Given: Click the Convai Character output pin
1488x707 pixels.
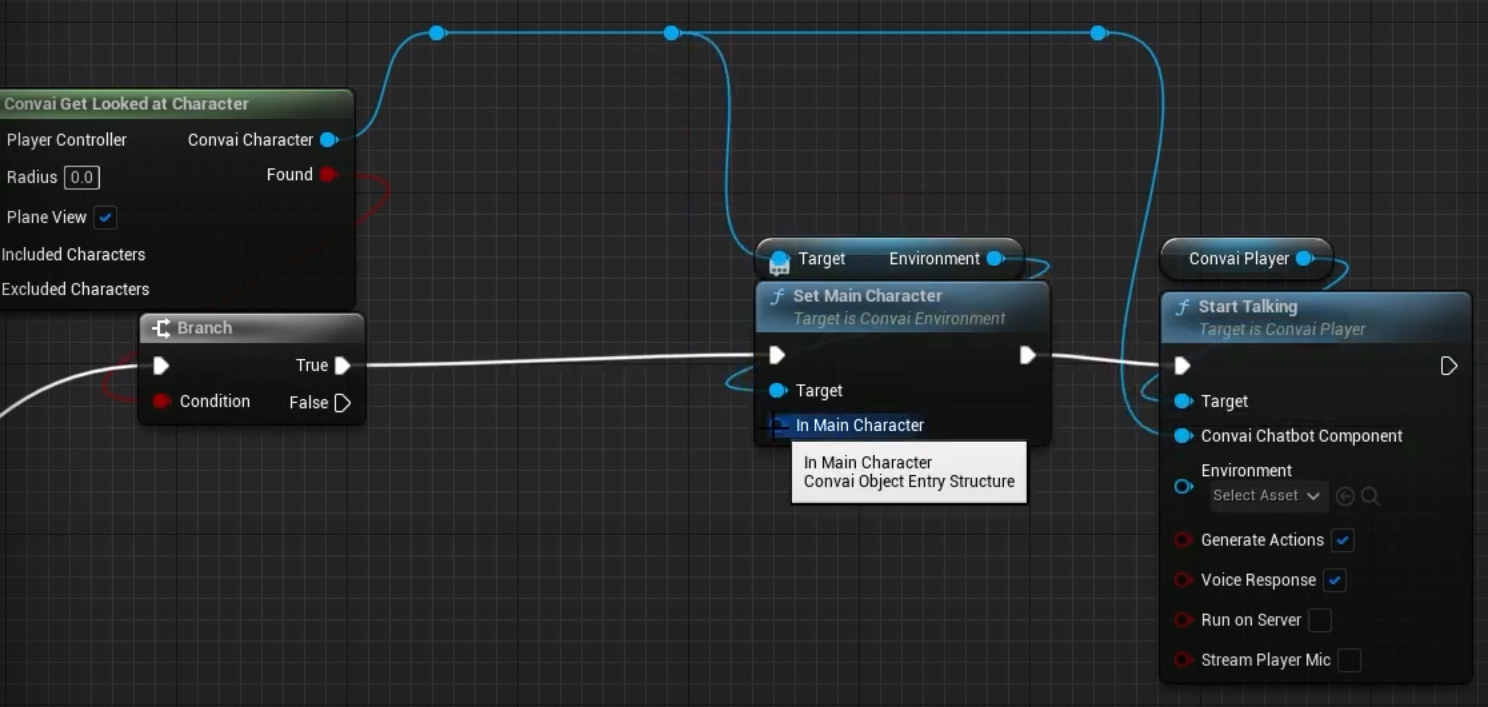Looking at the screenshot, I should (327, 140).
